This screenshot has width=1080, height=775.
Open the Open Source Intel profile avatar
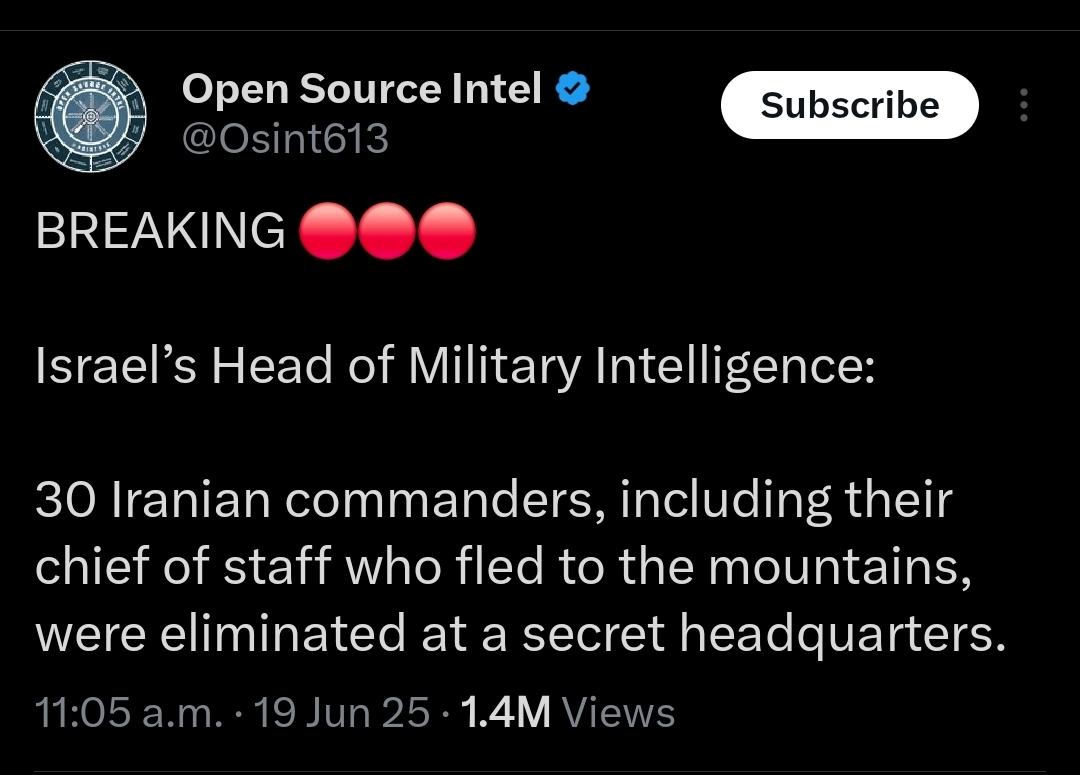click(x=90, y=116)
